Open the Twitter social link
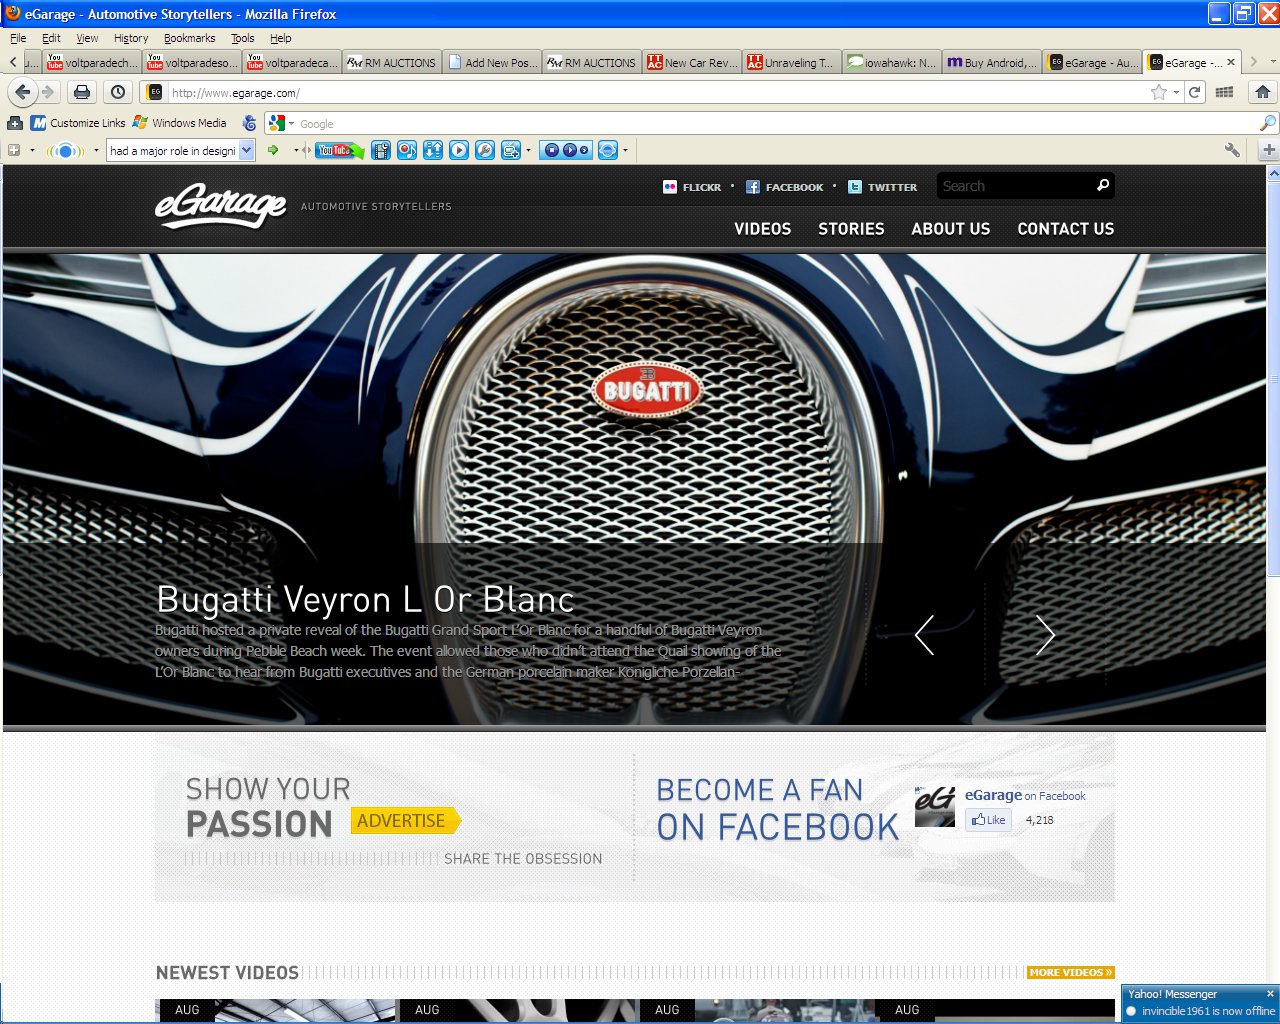Screen dimensions: 1280x1024 click(x=882, y=187)
